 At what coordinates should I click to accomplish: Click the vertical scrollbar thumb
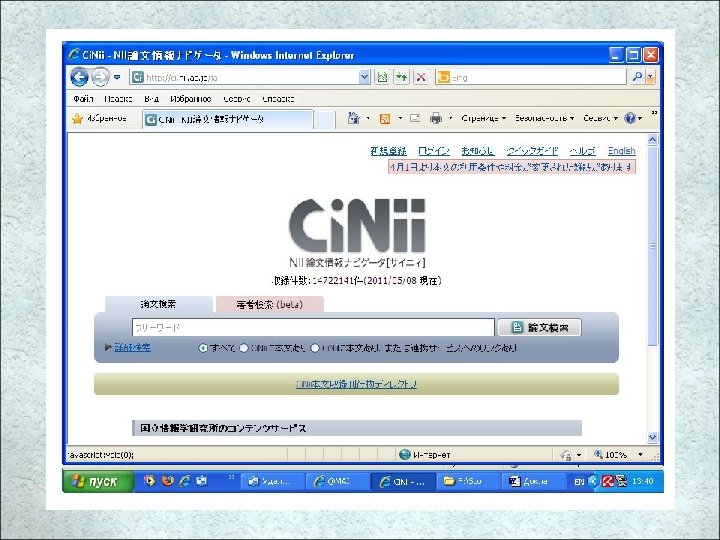(652, 246)
